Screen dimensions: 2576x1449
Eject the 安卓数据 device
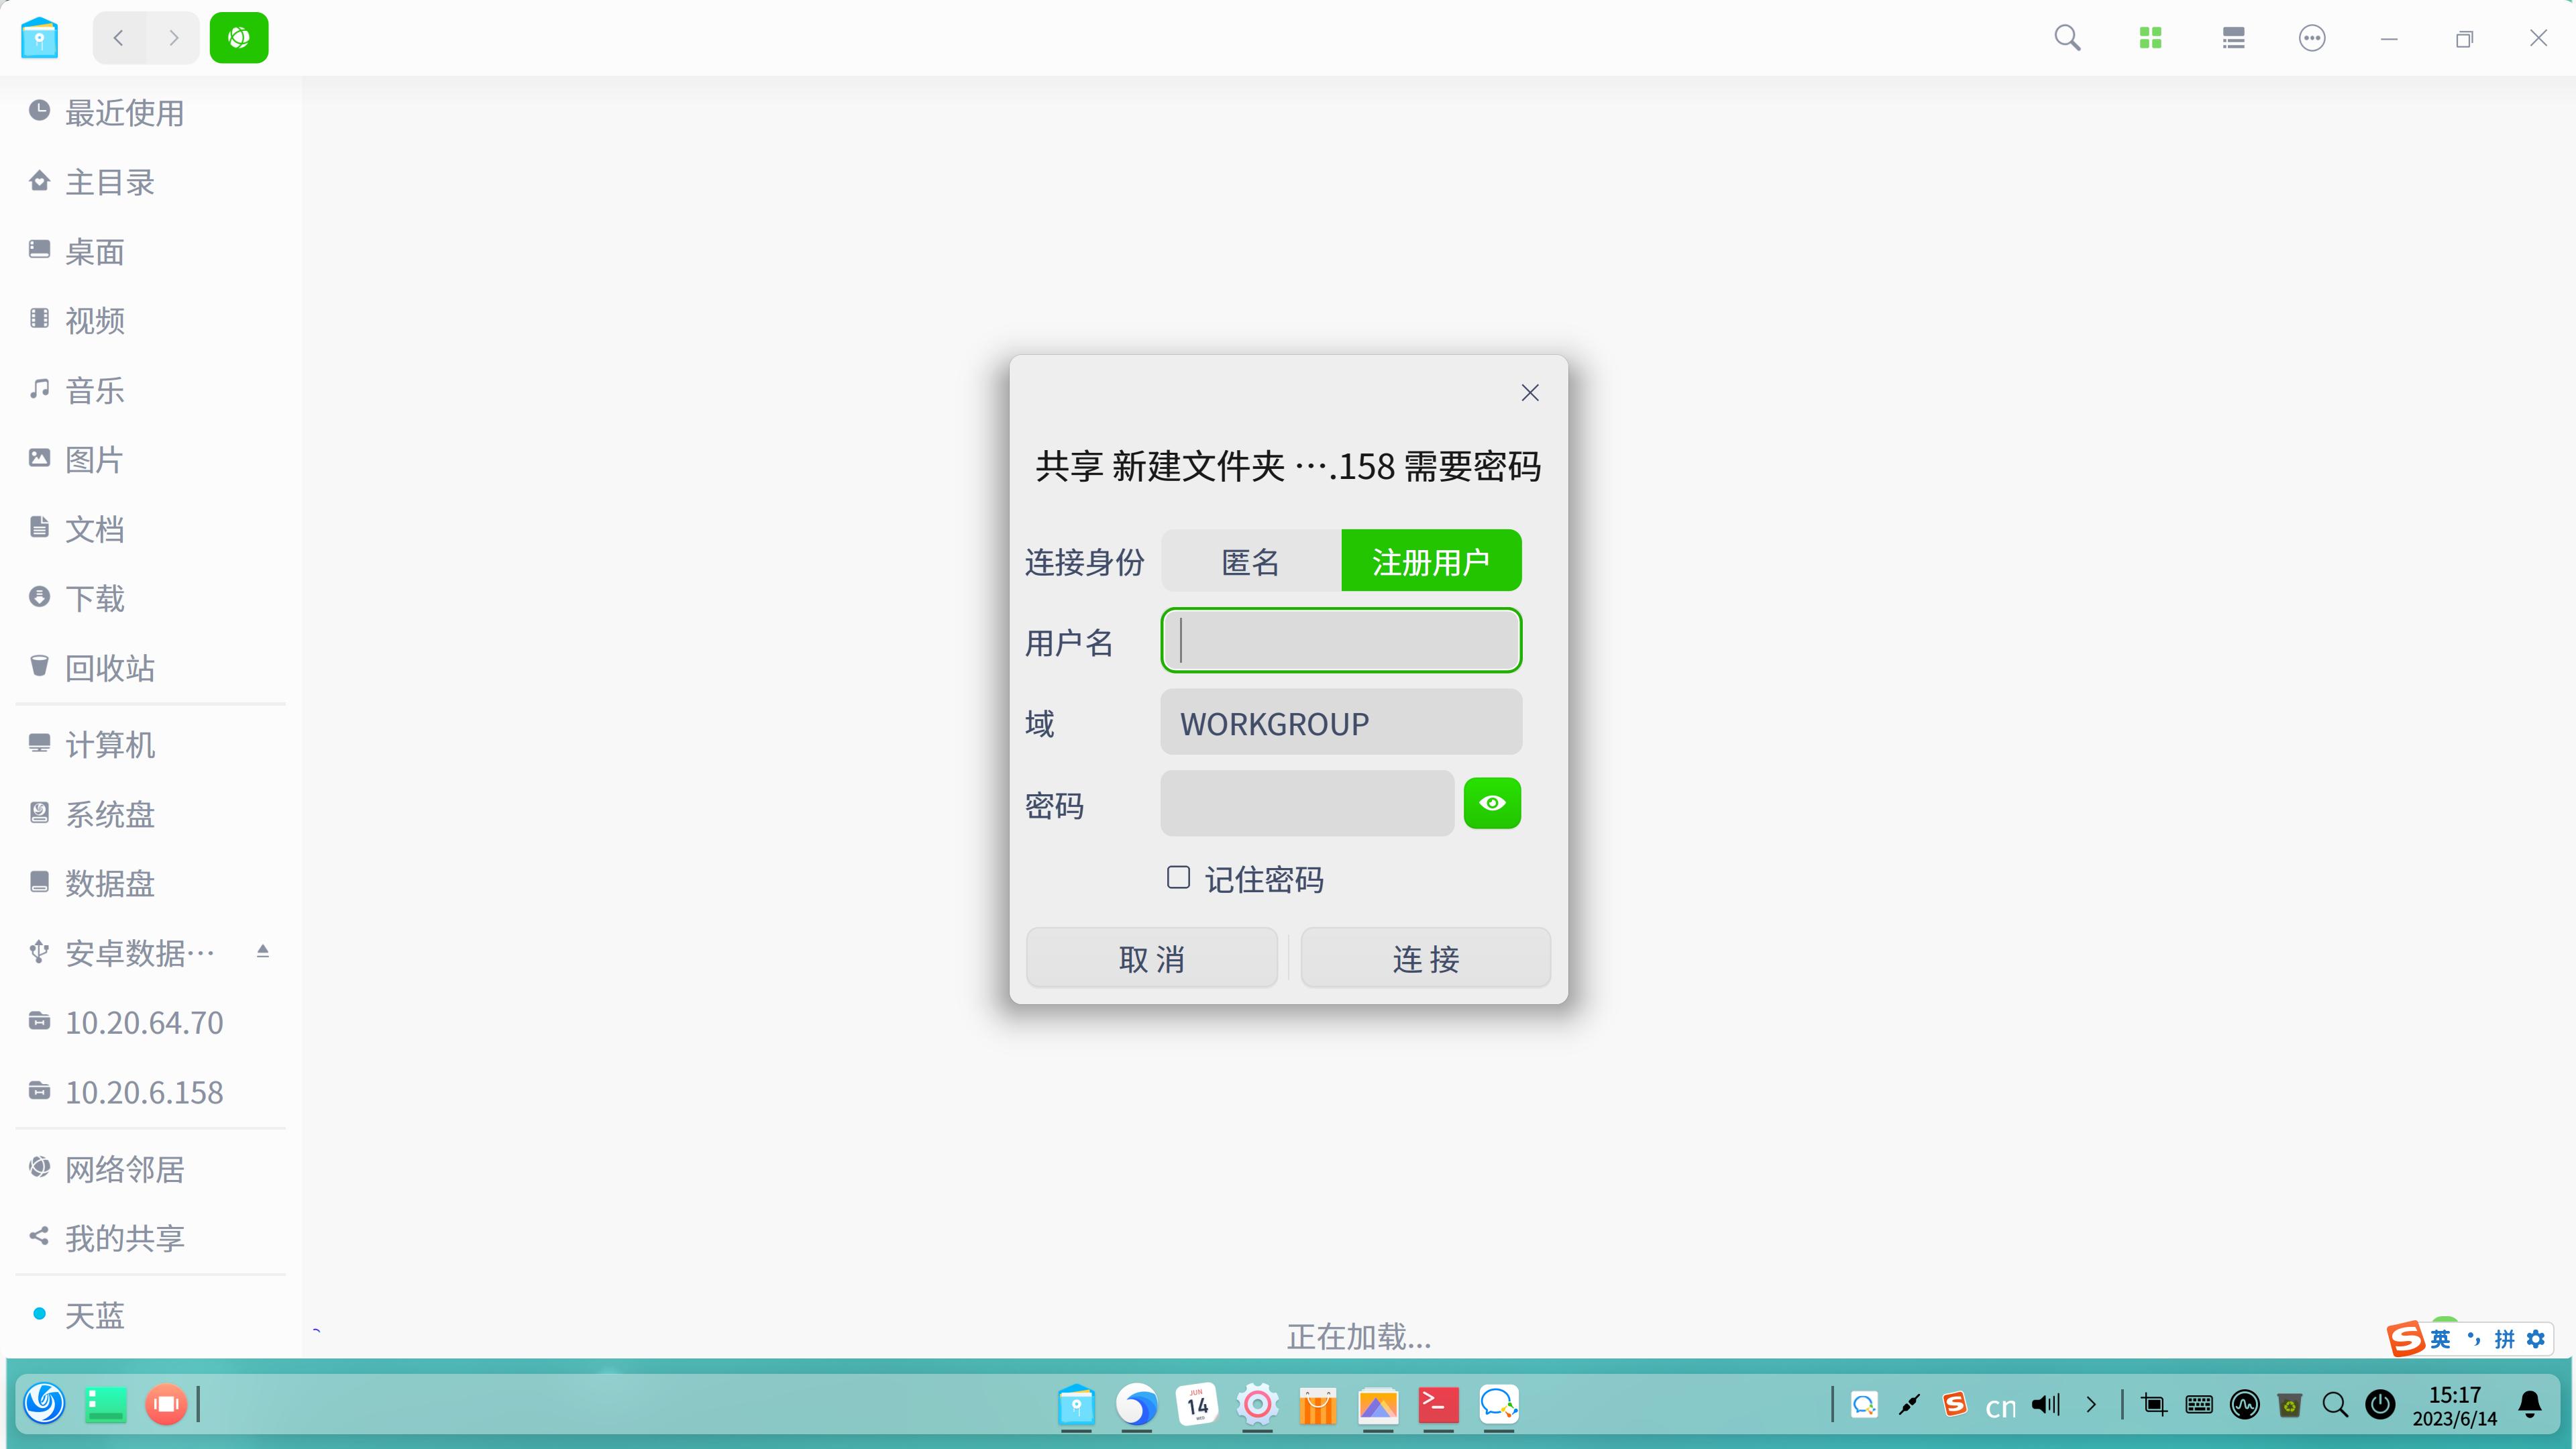[x=263, y=952]
